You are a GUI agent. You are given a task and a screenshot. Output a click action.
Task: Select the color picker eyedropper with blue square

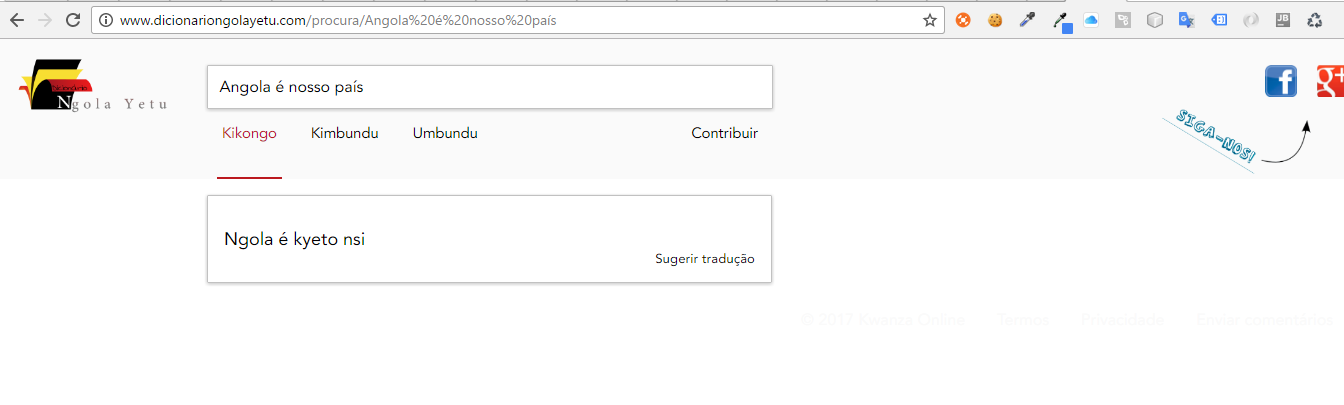tap(1062, 21)
